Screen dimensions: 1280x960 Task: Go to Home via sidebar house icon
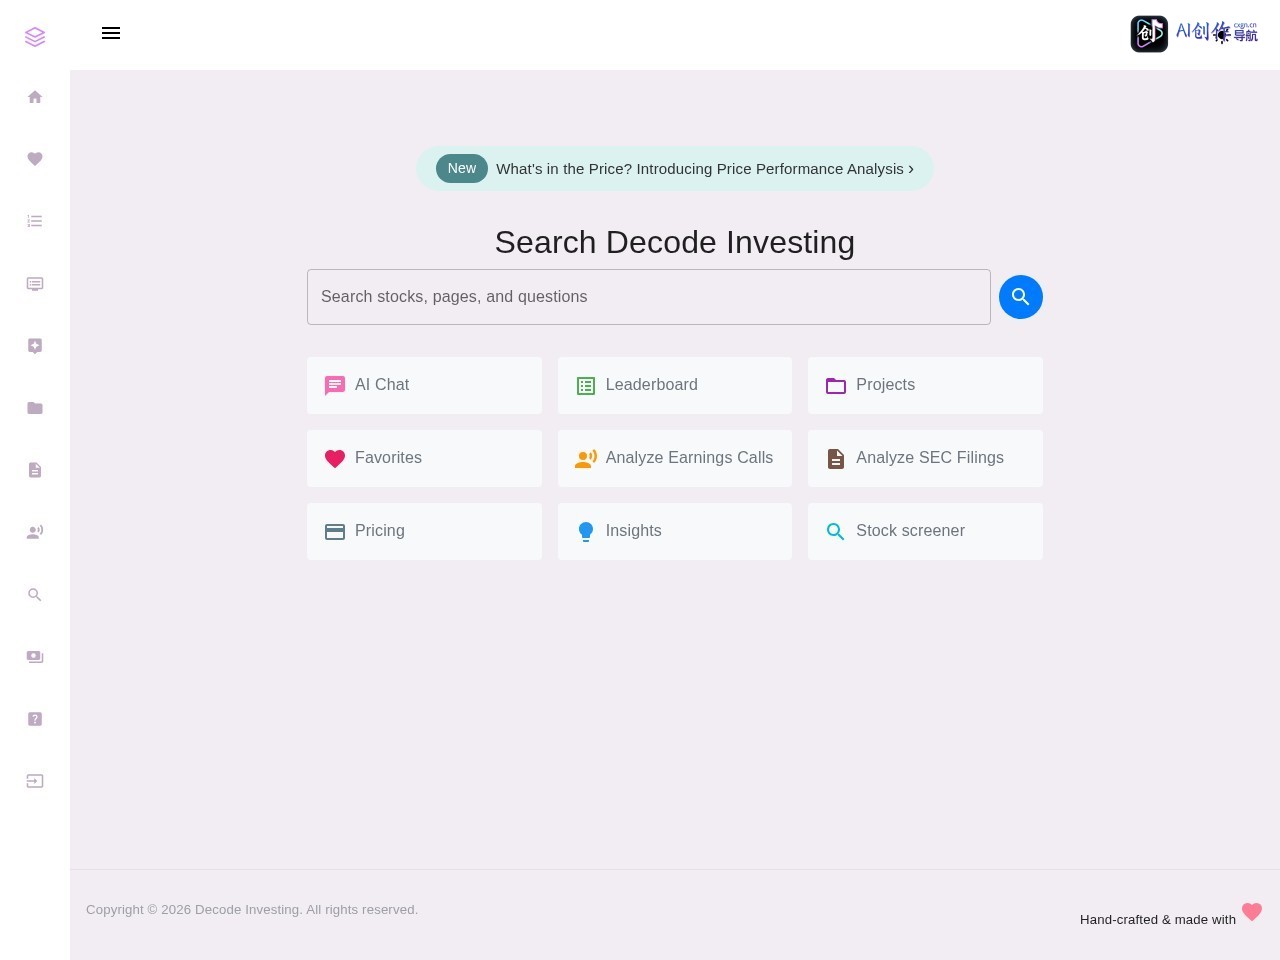(x=35, y=97)
